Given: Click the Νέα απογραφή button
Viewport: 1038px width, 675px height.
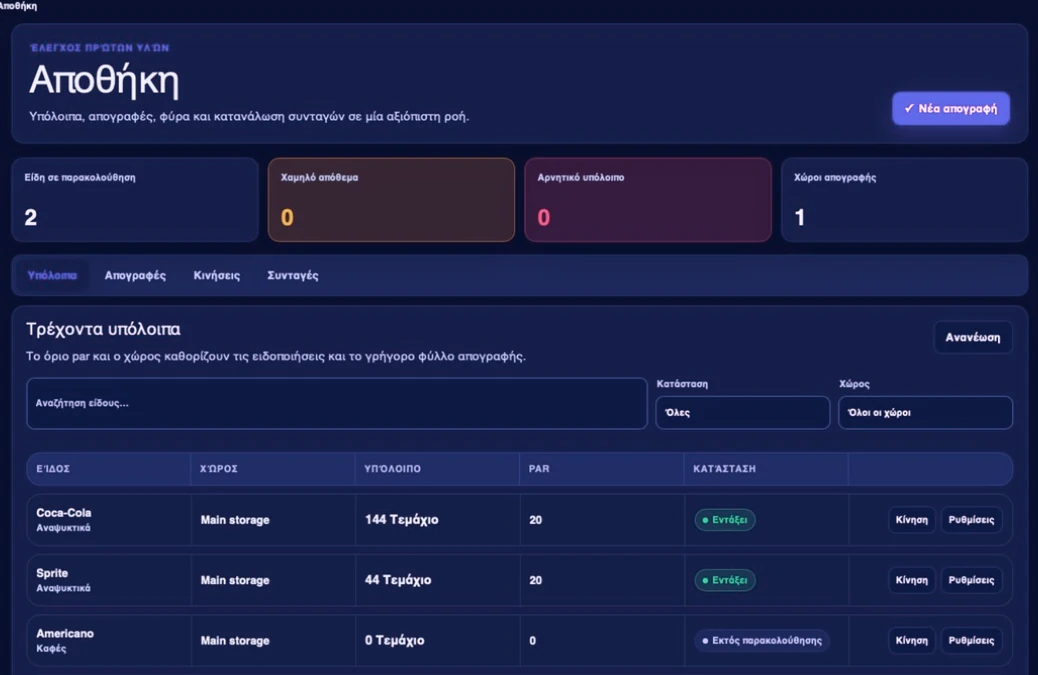Looking at the screenshot, I should [951, 109].
